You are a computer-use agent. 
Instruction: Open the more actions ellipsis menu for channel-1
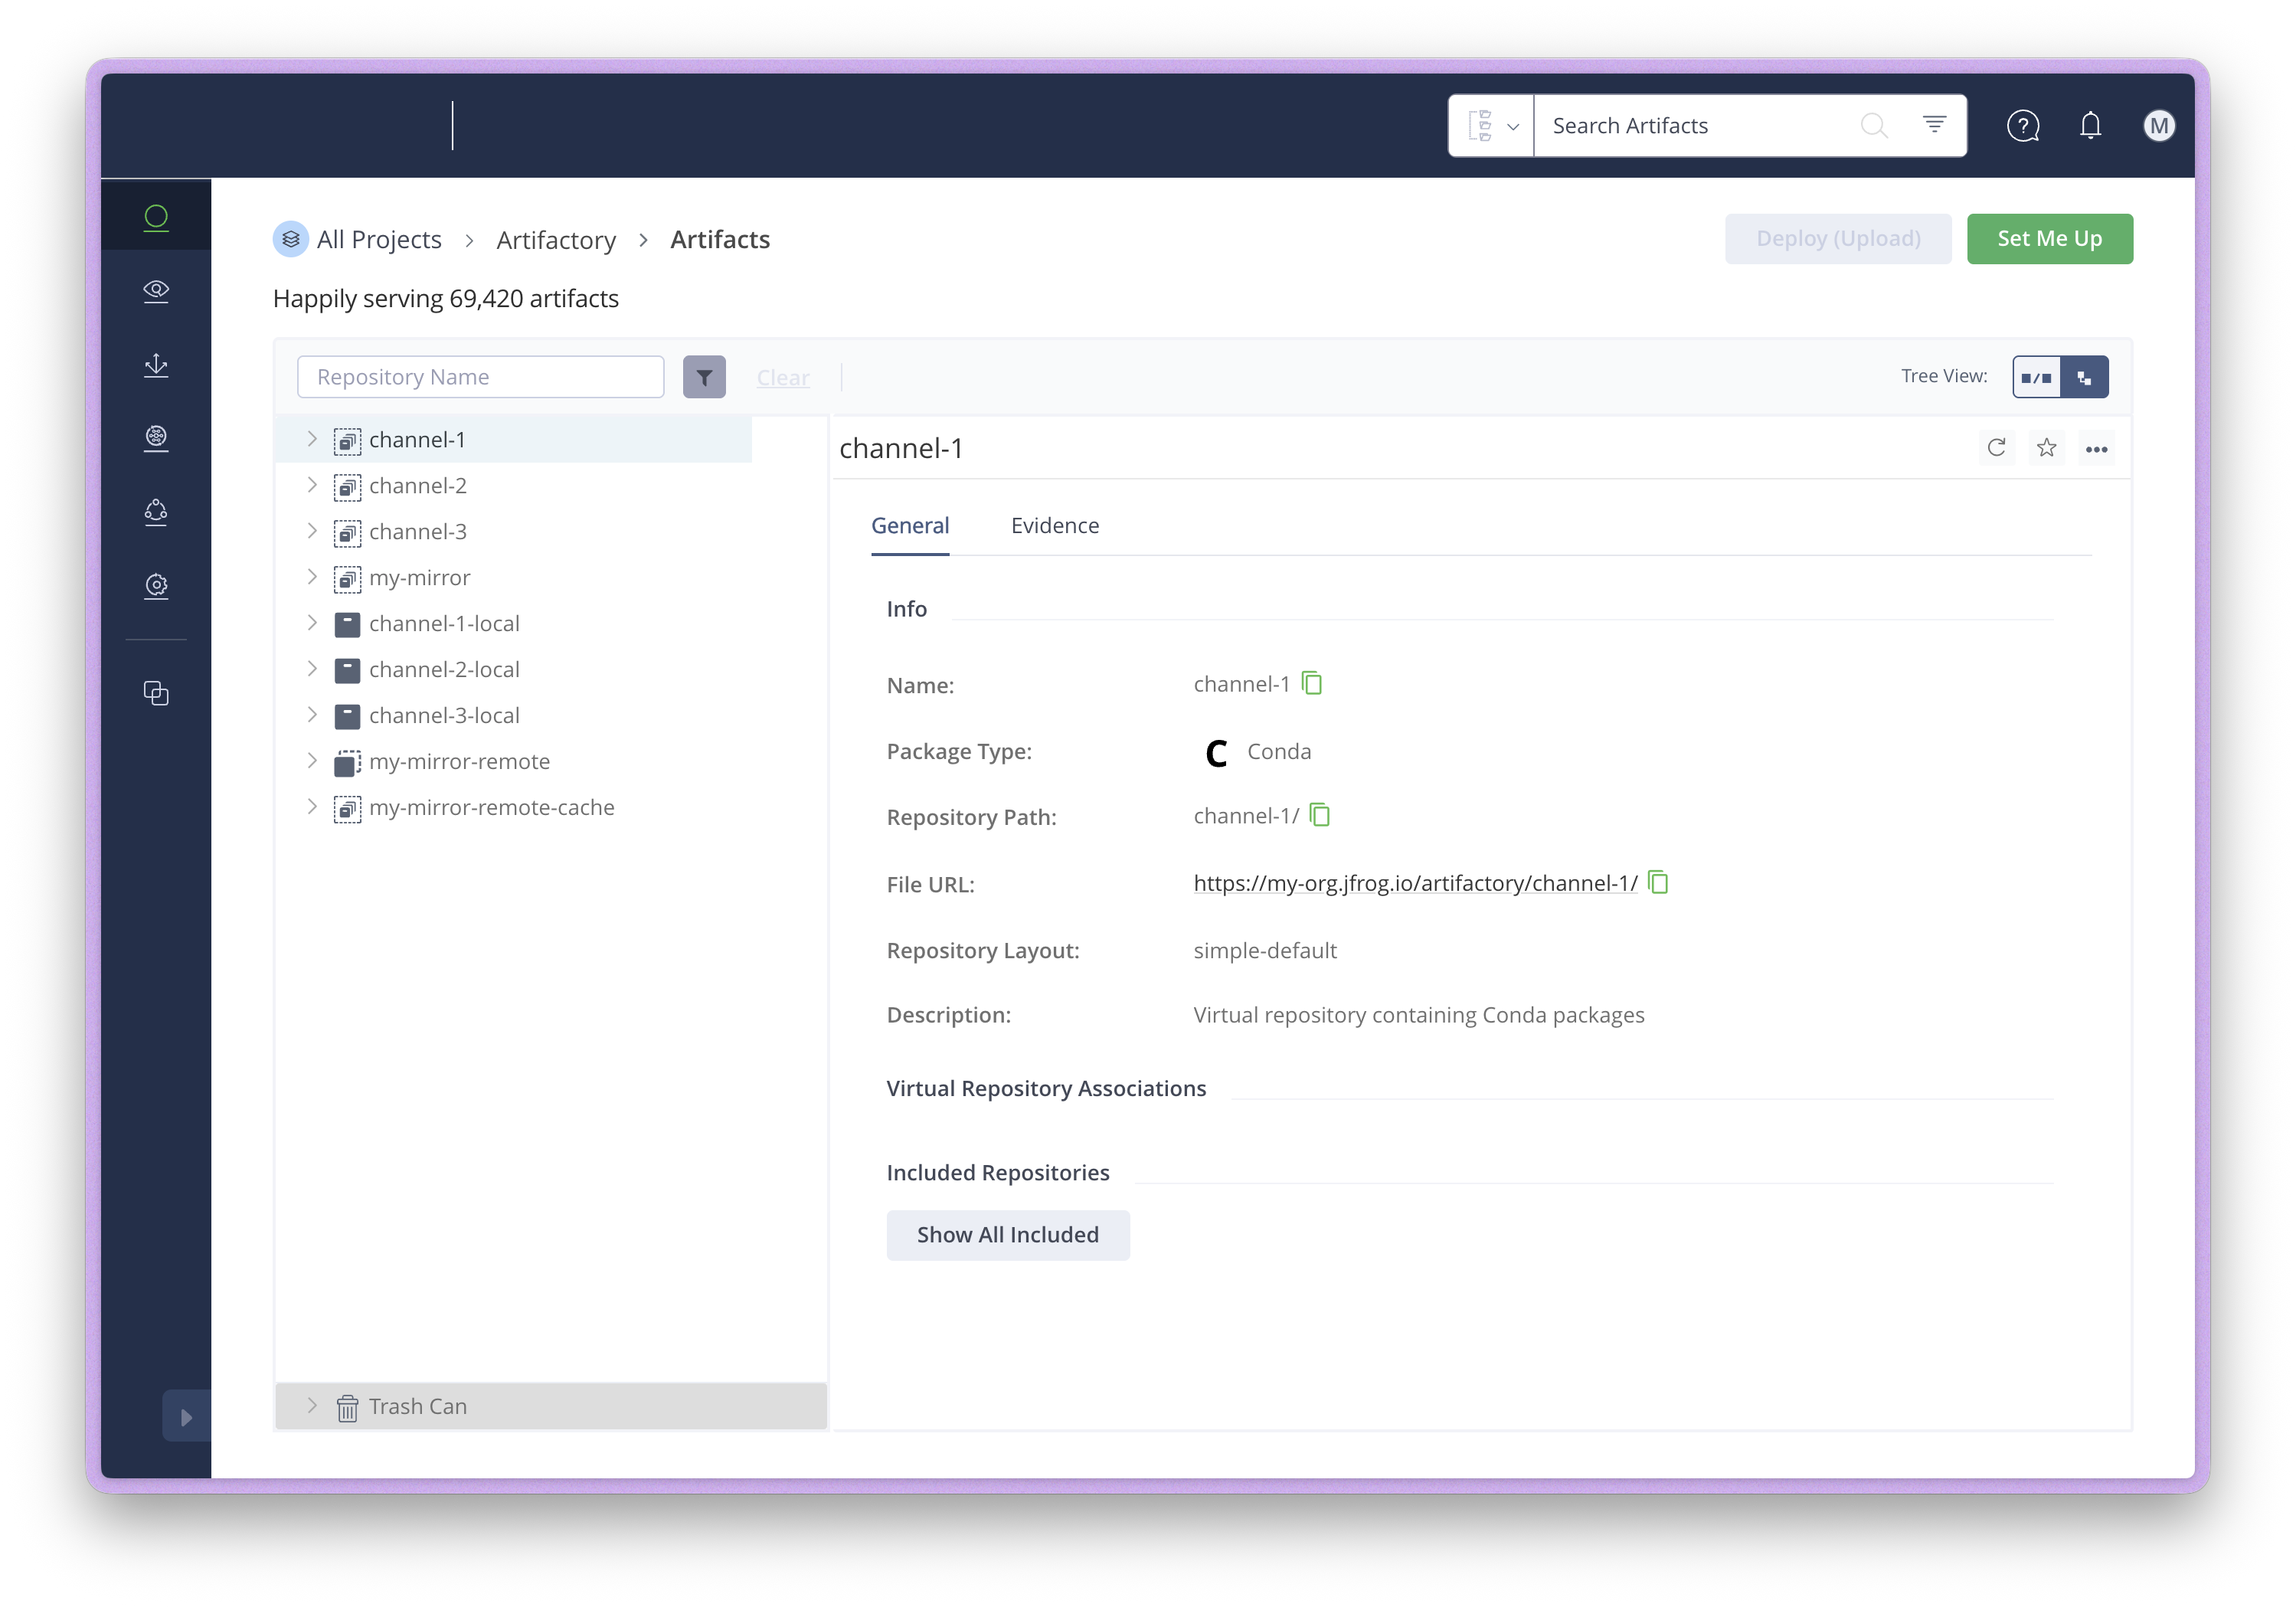[x=2097, y=448]
